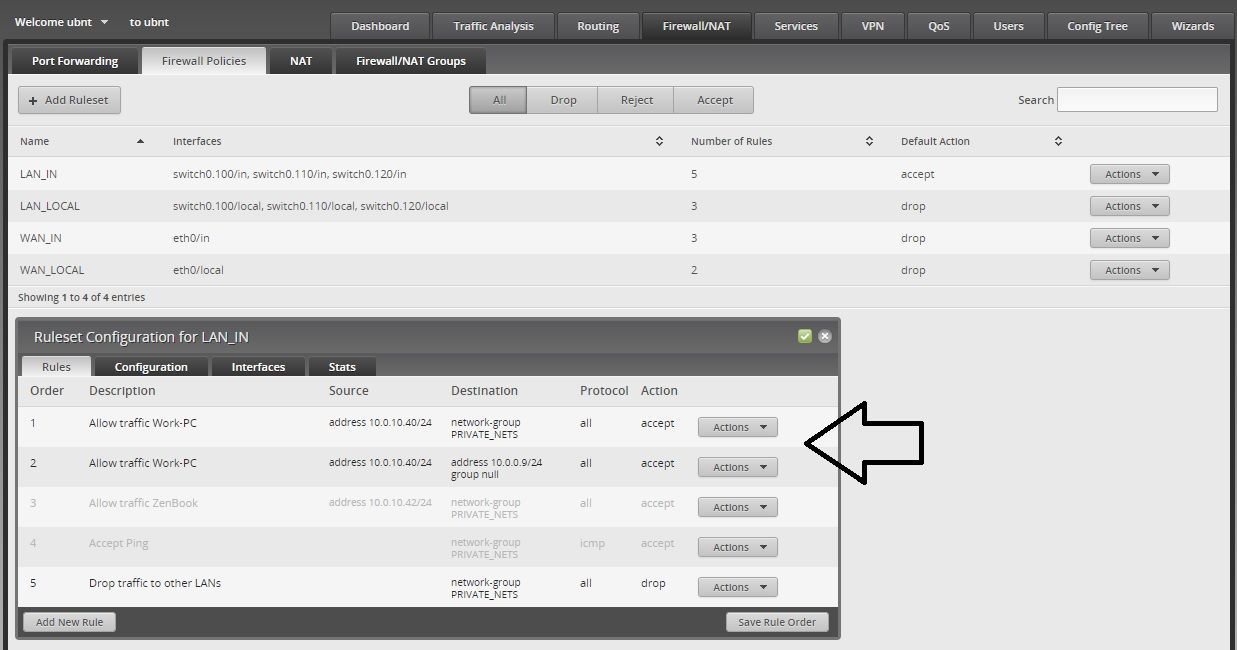Click the Number of Rules sort icon
1237x650 pixels.
(869, 142)
